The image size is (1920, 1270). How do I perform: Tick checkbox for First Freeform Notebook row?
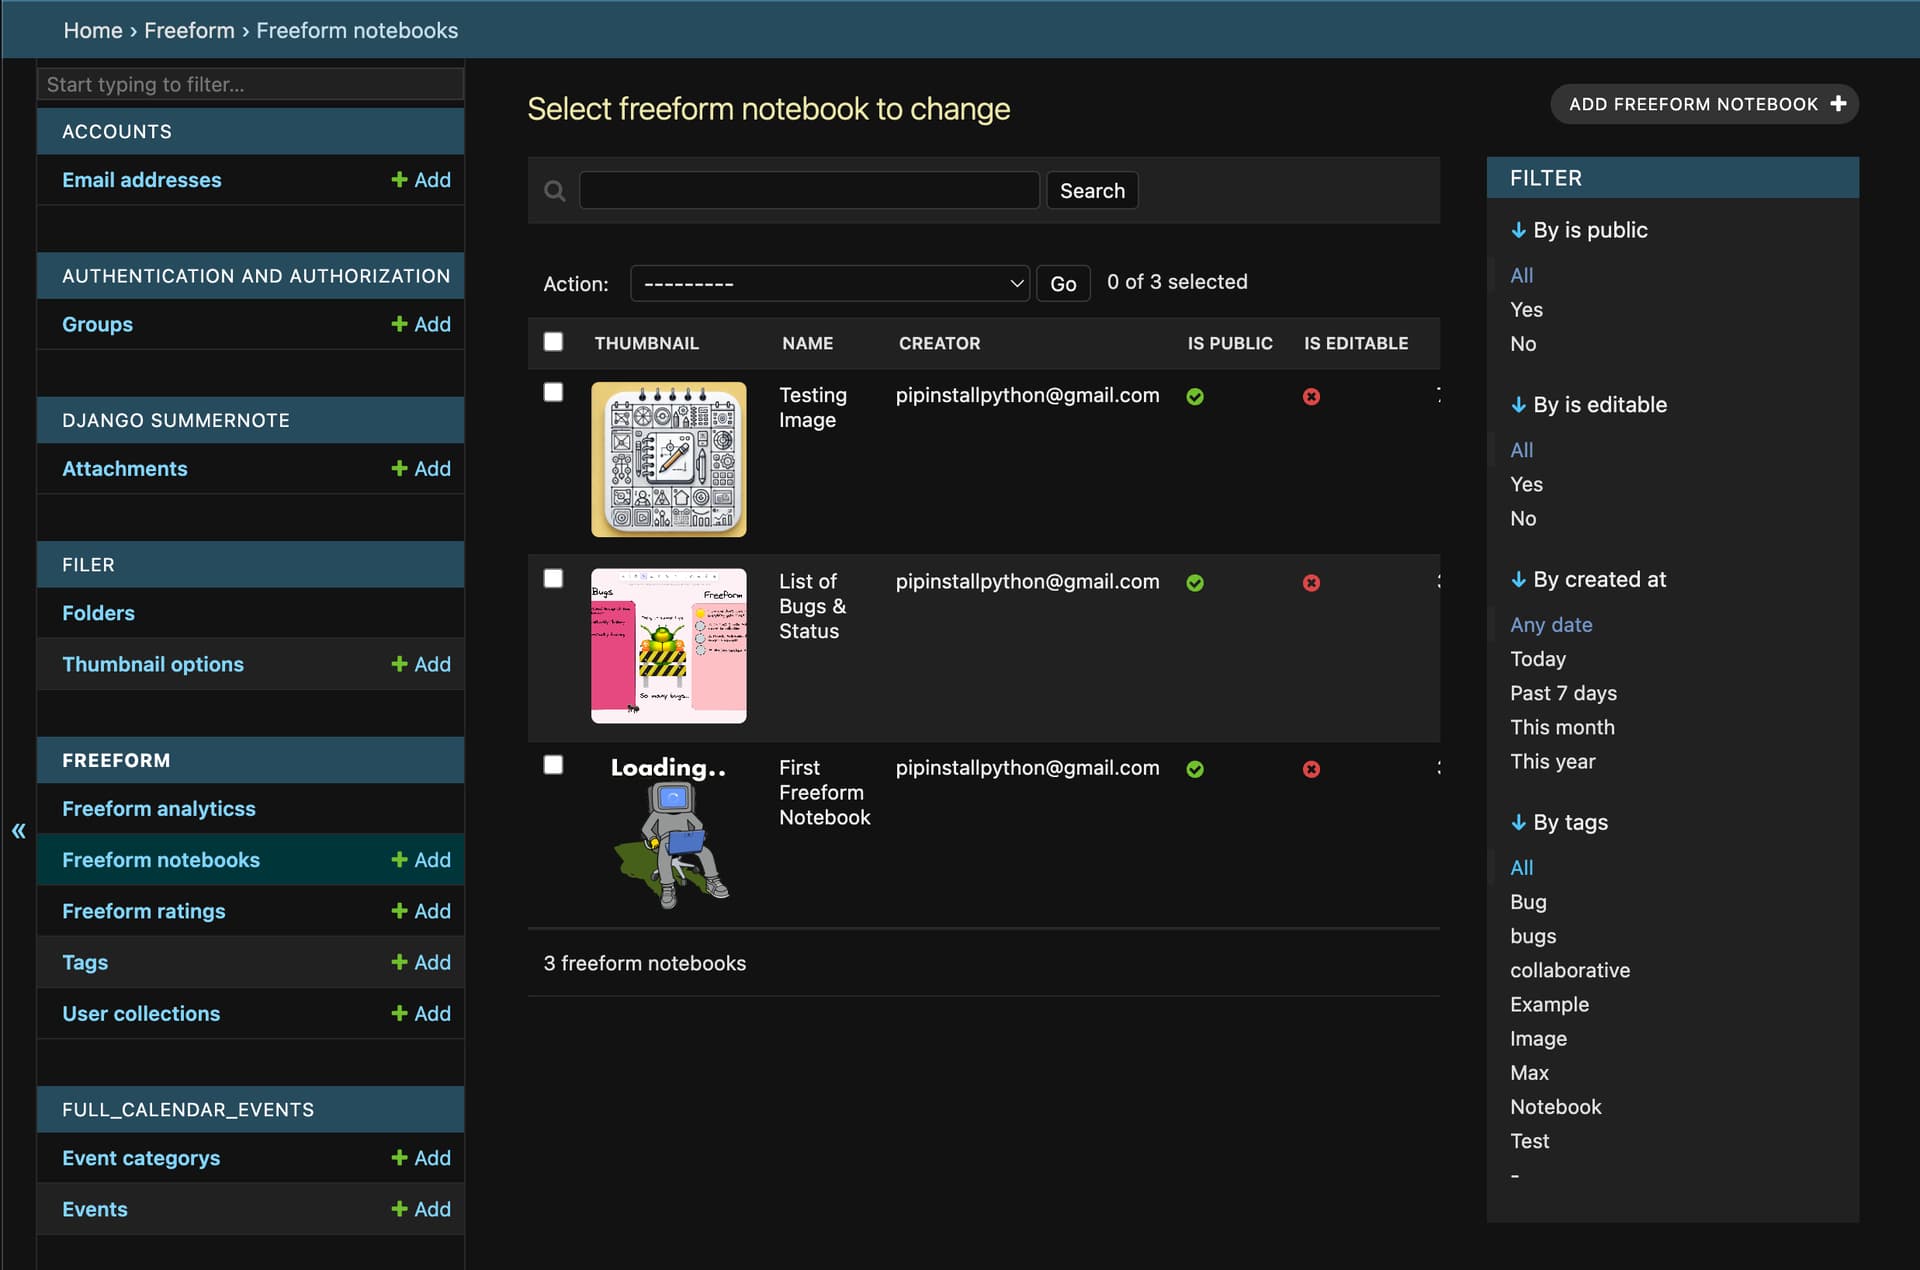[x=553, y=765]
